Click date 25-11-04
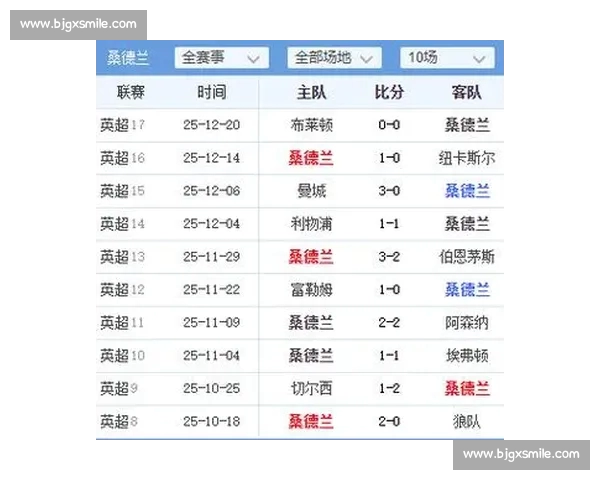Viewport: 600px width, 480px height. point(212,356)
